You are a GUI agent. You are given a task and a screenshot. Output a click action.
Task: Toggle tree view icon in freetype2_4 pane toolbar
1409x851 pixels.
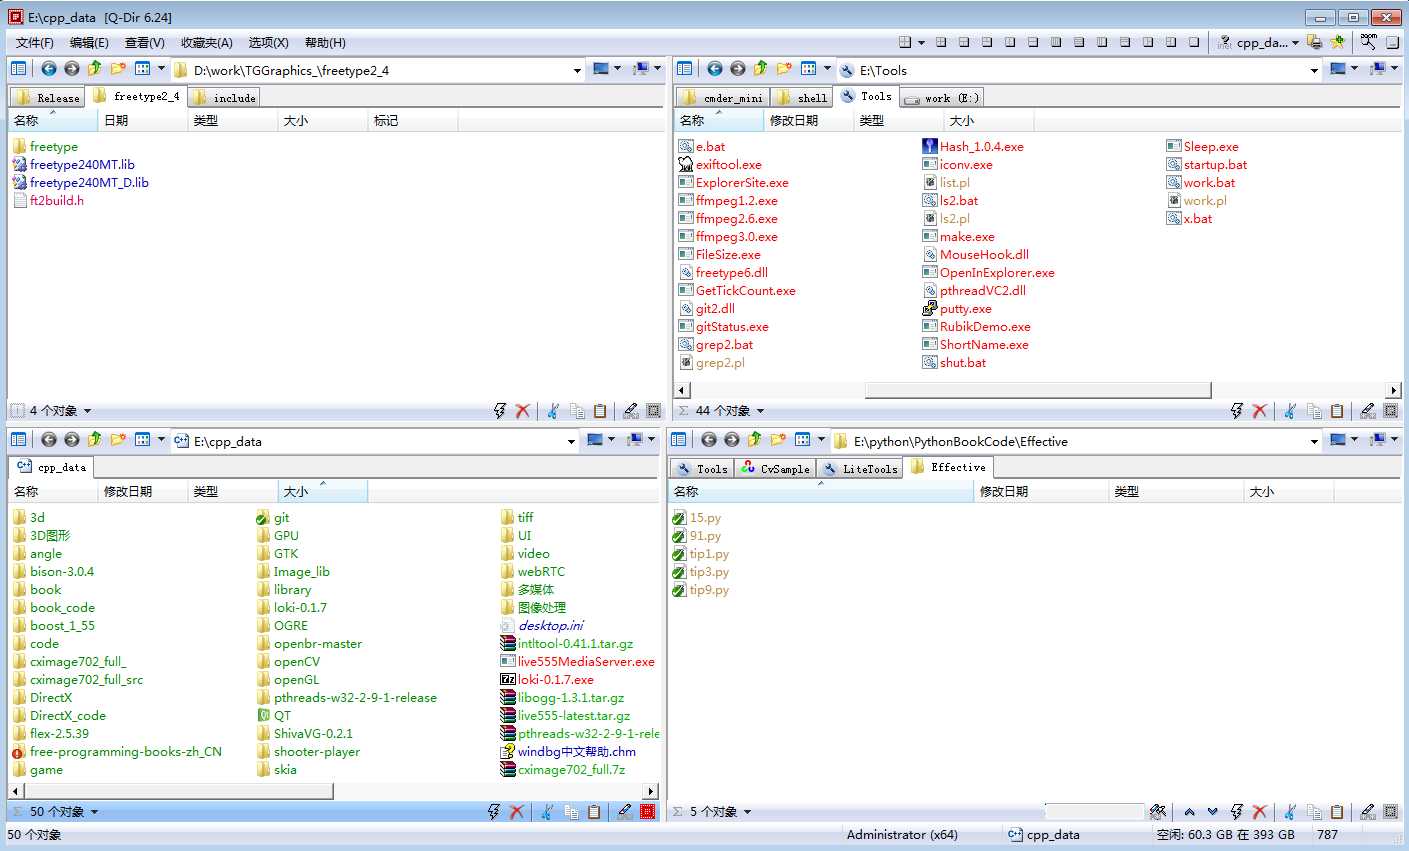point(19,69)
